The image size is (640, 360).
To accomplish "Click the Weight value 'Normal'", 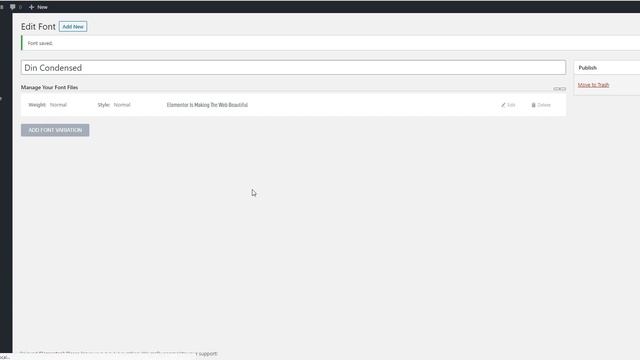I will (58, 105).
